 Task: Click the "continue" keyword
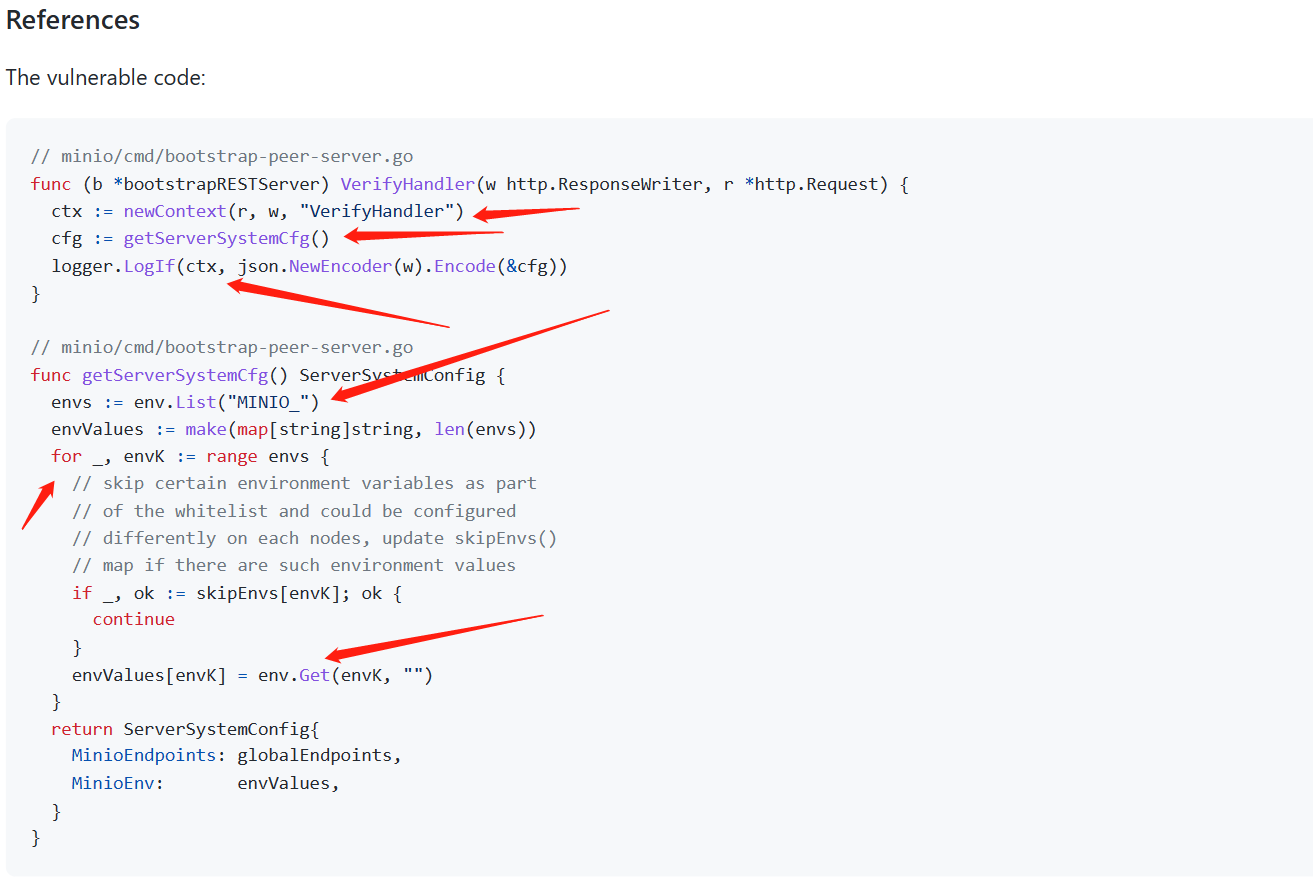point(134,619)
